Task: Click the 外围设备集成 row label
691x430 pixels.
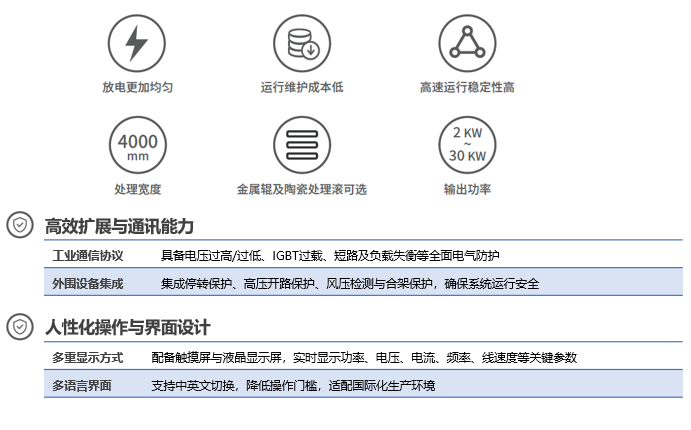Action: click(x=88, y=283)
